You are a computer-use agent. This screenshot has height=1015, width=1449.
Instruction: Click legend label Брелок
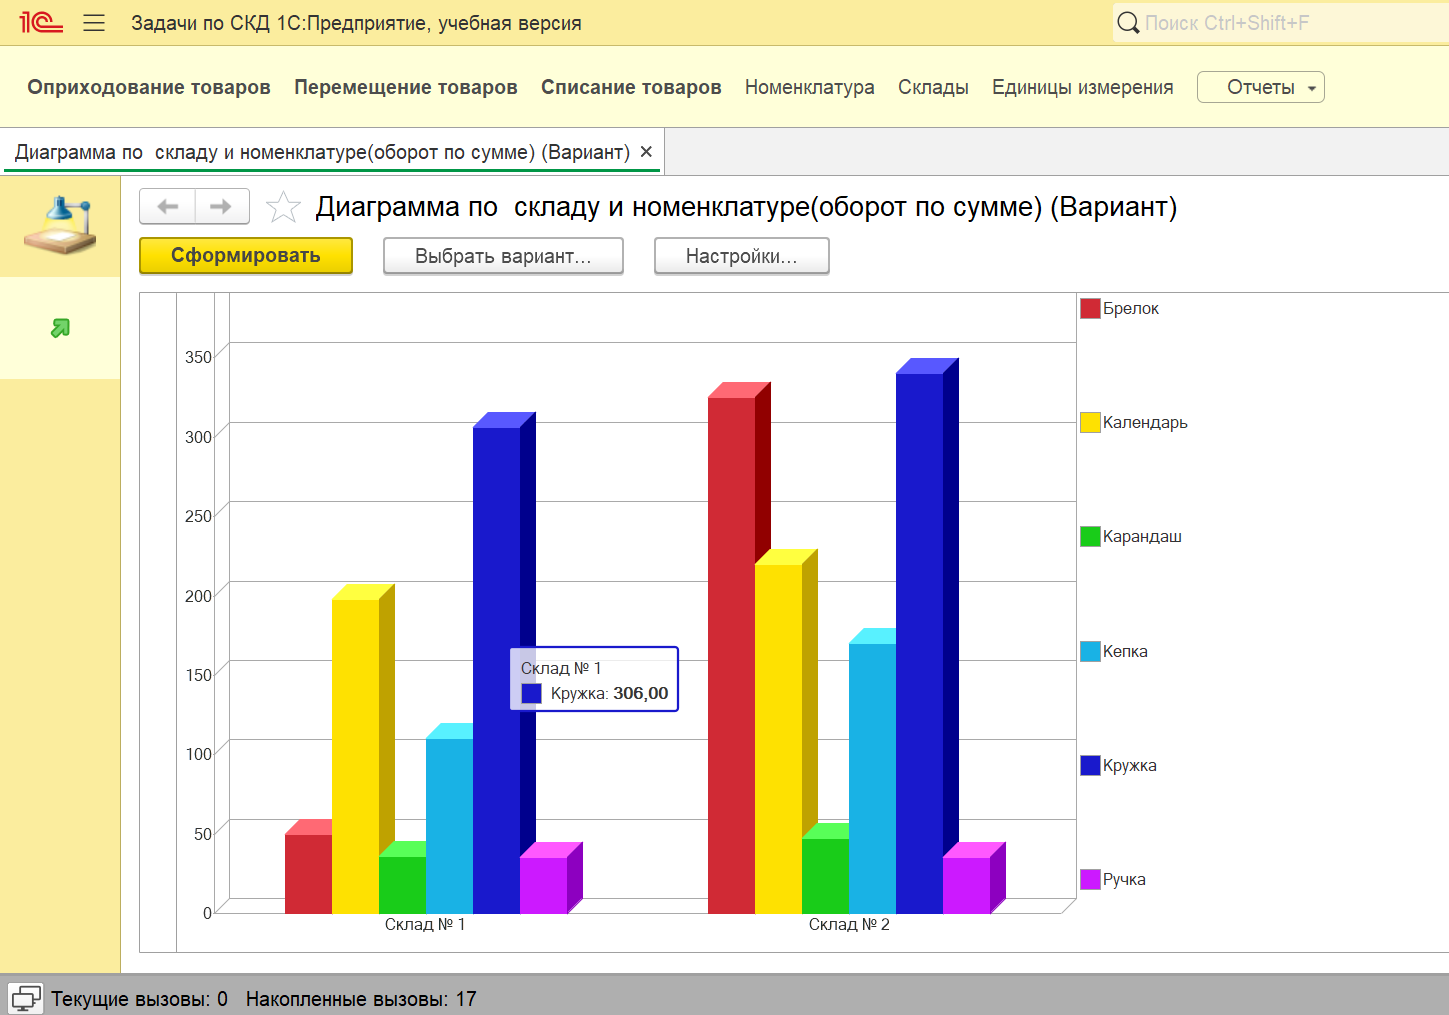(x=1131, y=308)
